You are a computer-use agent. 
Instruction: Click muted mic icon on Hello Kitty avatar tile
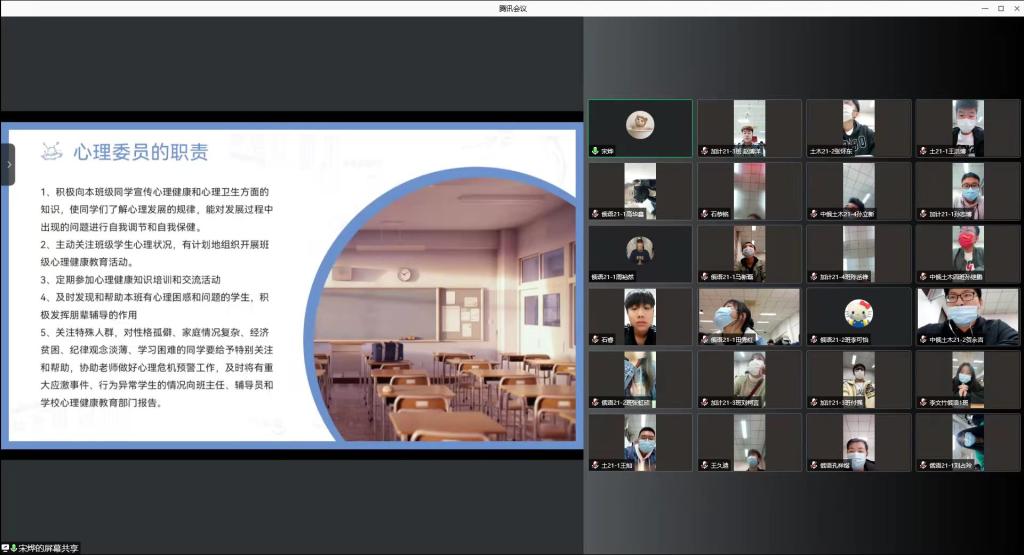(x=813, y=340)
